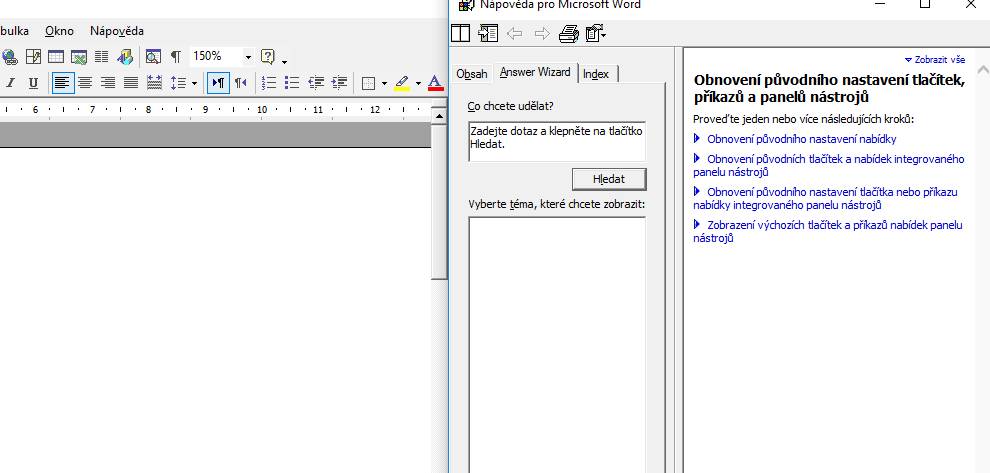
Task: Click the Help topic pane scroll-up arrow
Action: click(982, 69)
